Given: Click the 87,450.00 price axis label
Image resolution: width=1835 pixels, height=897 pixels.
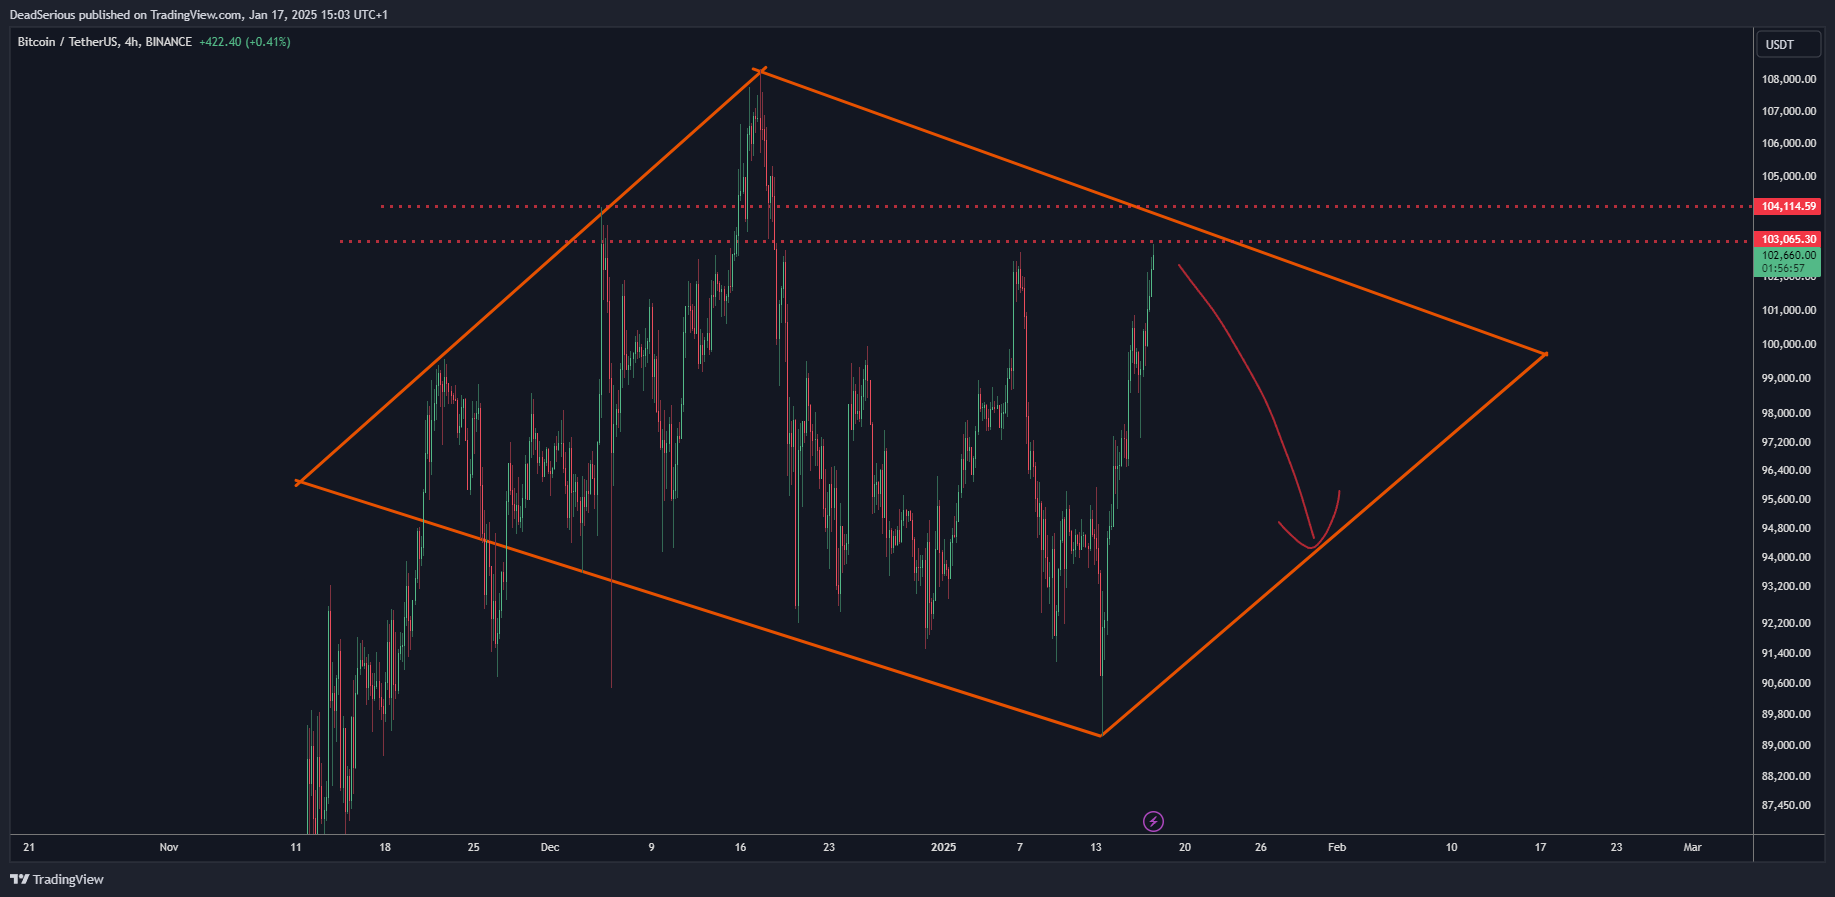Looking at the screenshot, I should [1786, 805].
